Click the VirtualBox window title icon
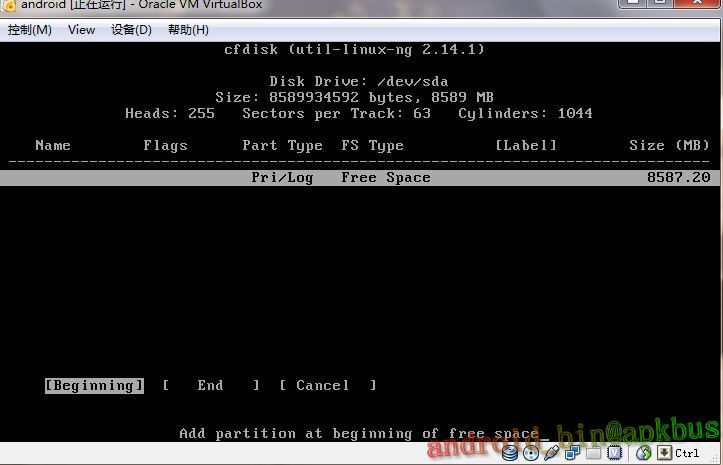723x465 pixels. tap(8, 5)
